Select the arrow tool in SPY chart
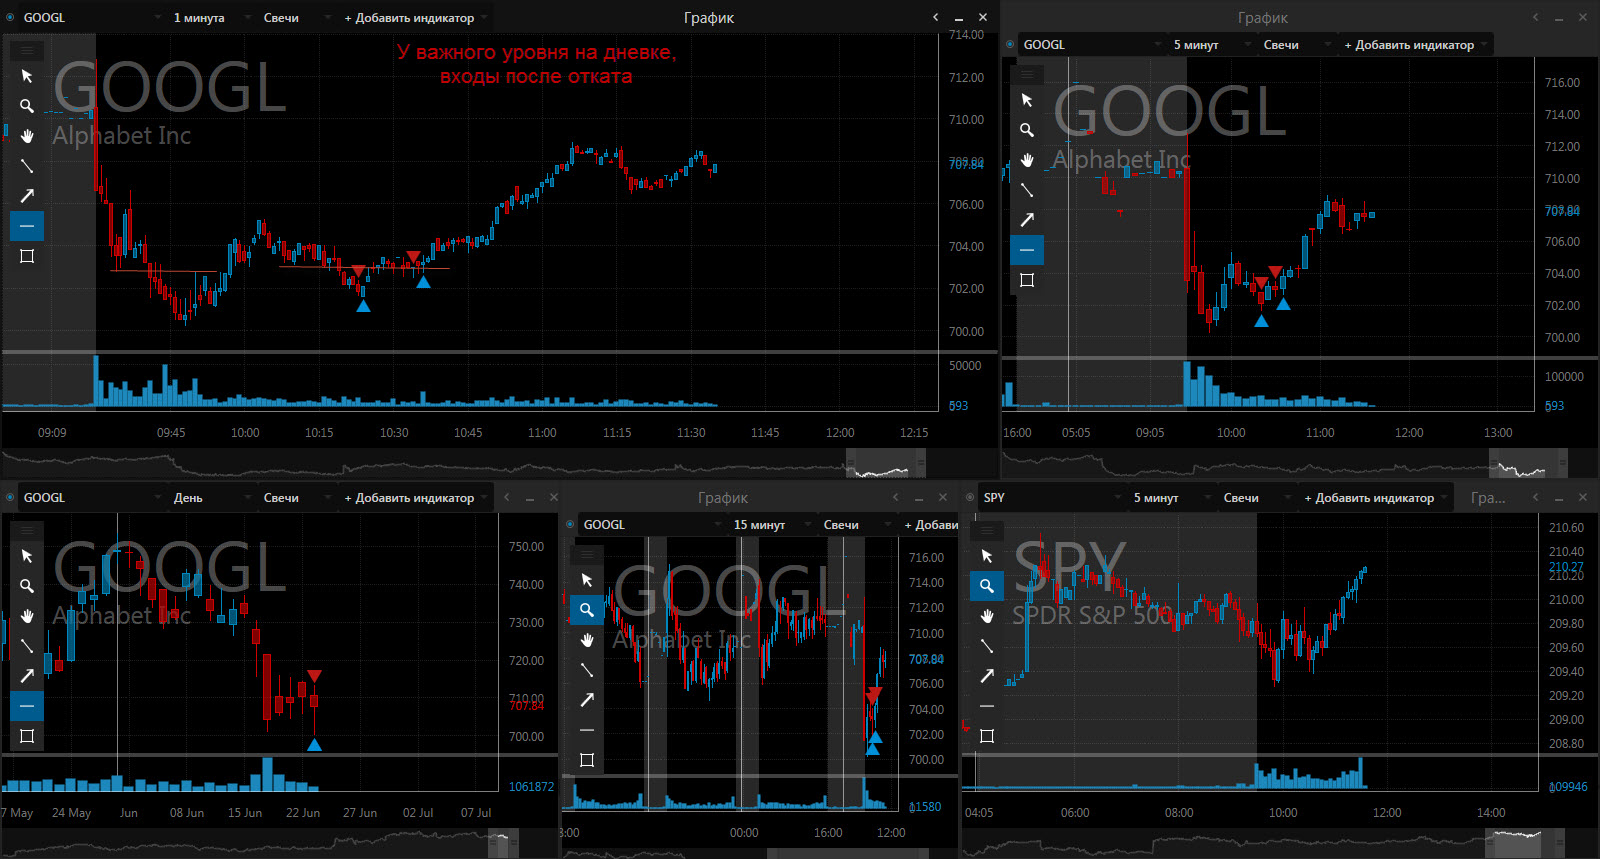 (x=987, y=676)
